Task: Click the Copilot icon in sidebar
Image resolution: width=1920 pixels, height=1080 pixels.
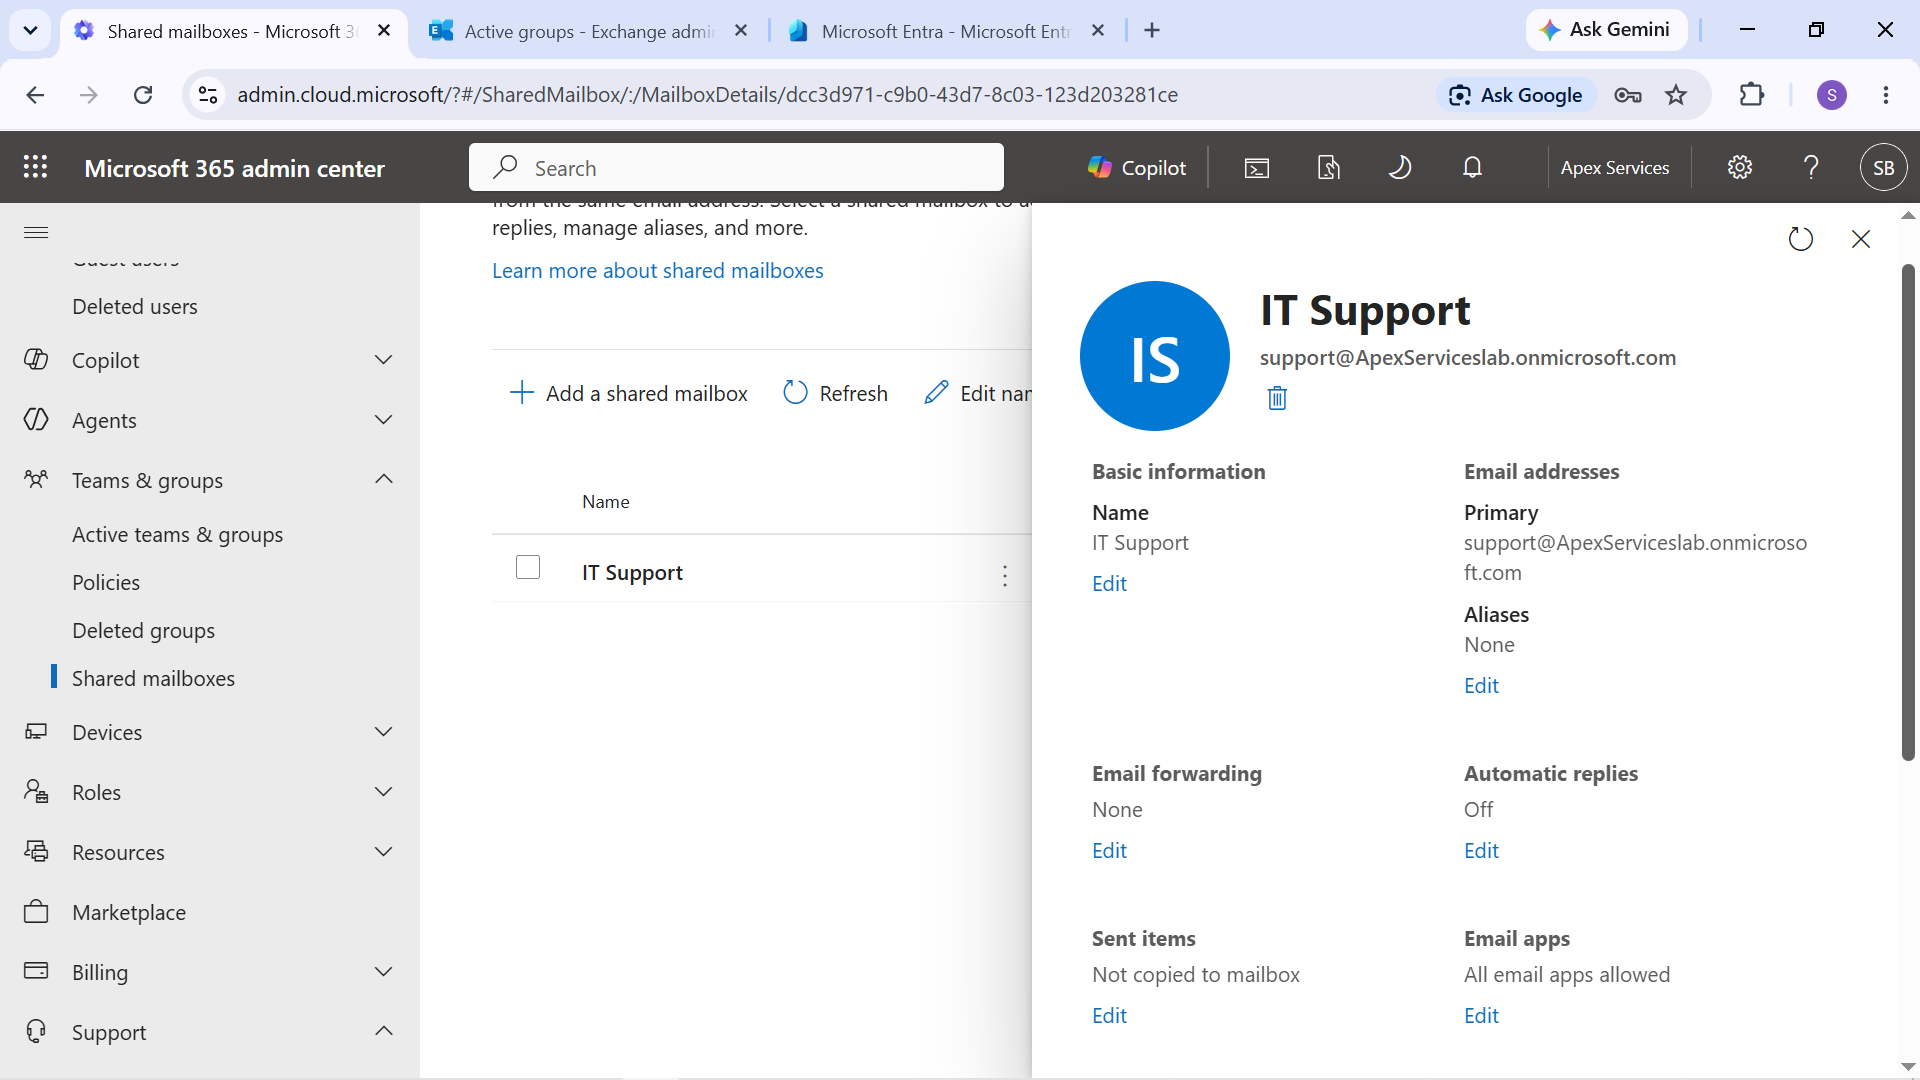Action: [x=36, y=360]
